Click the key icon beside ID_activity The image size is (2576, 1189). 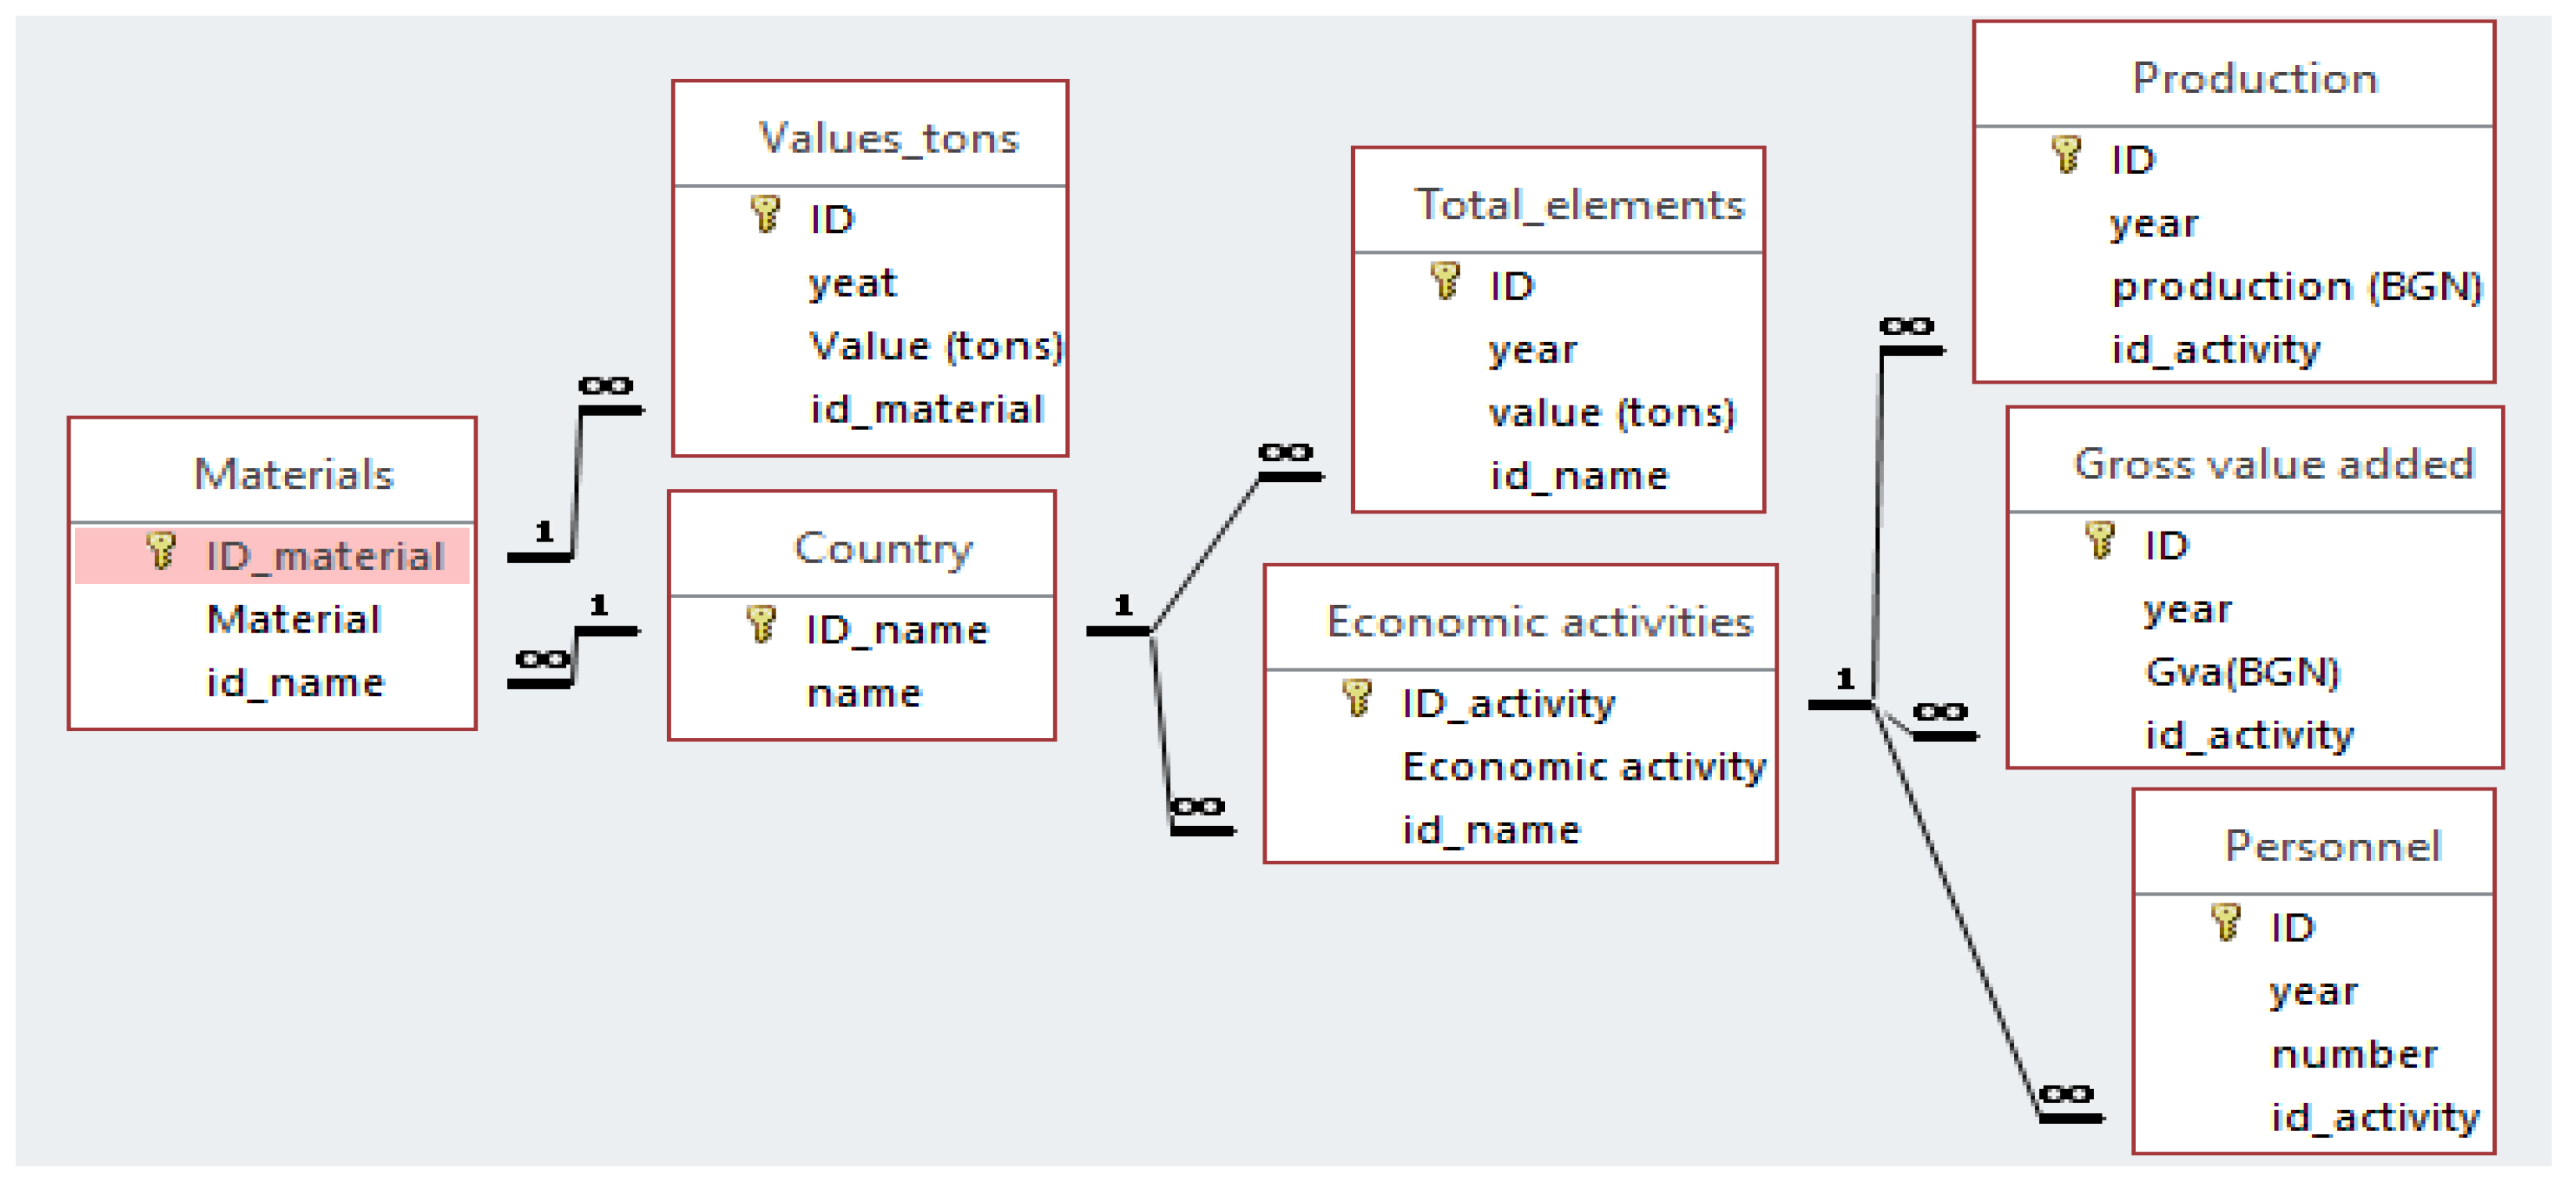(x=1357, y=698)
